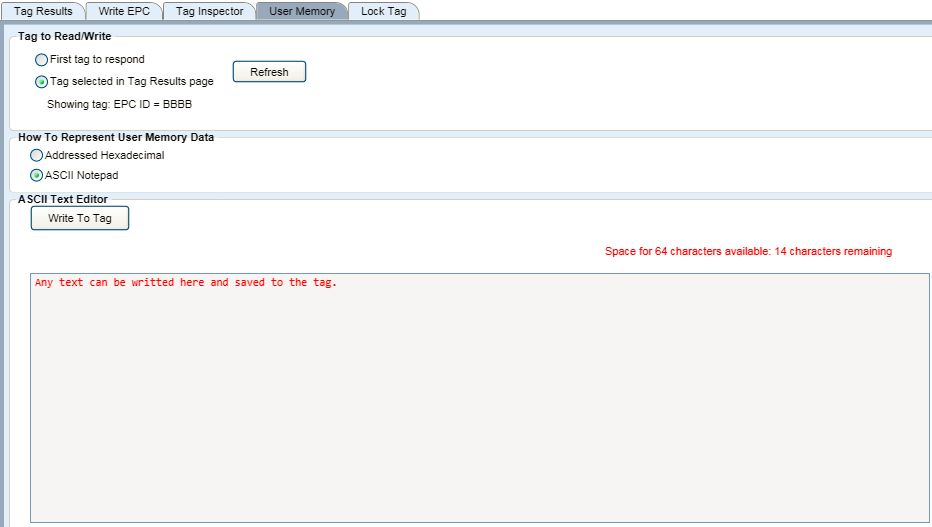This screenshot has height=527, width=932.
Task: Click the Refresh button
Action: pos(269,72)
